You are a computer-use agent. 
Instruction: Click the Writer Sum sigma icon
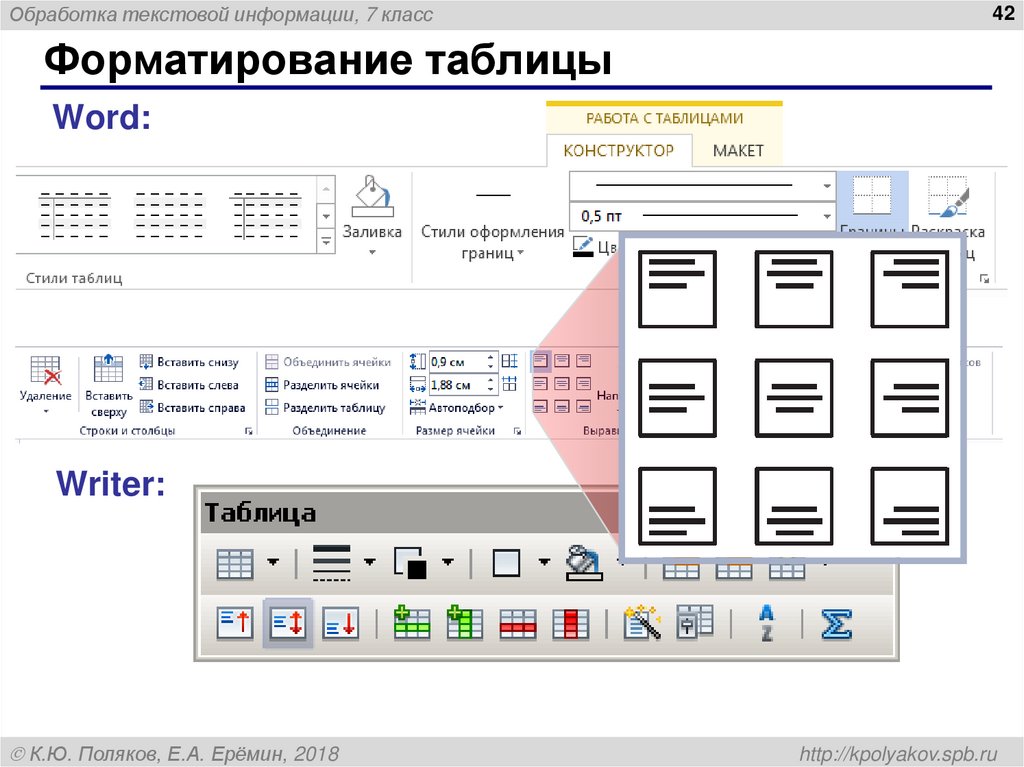[x=837, y=623]
